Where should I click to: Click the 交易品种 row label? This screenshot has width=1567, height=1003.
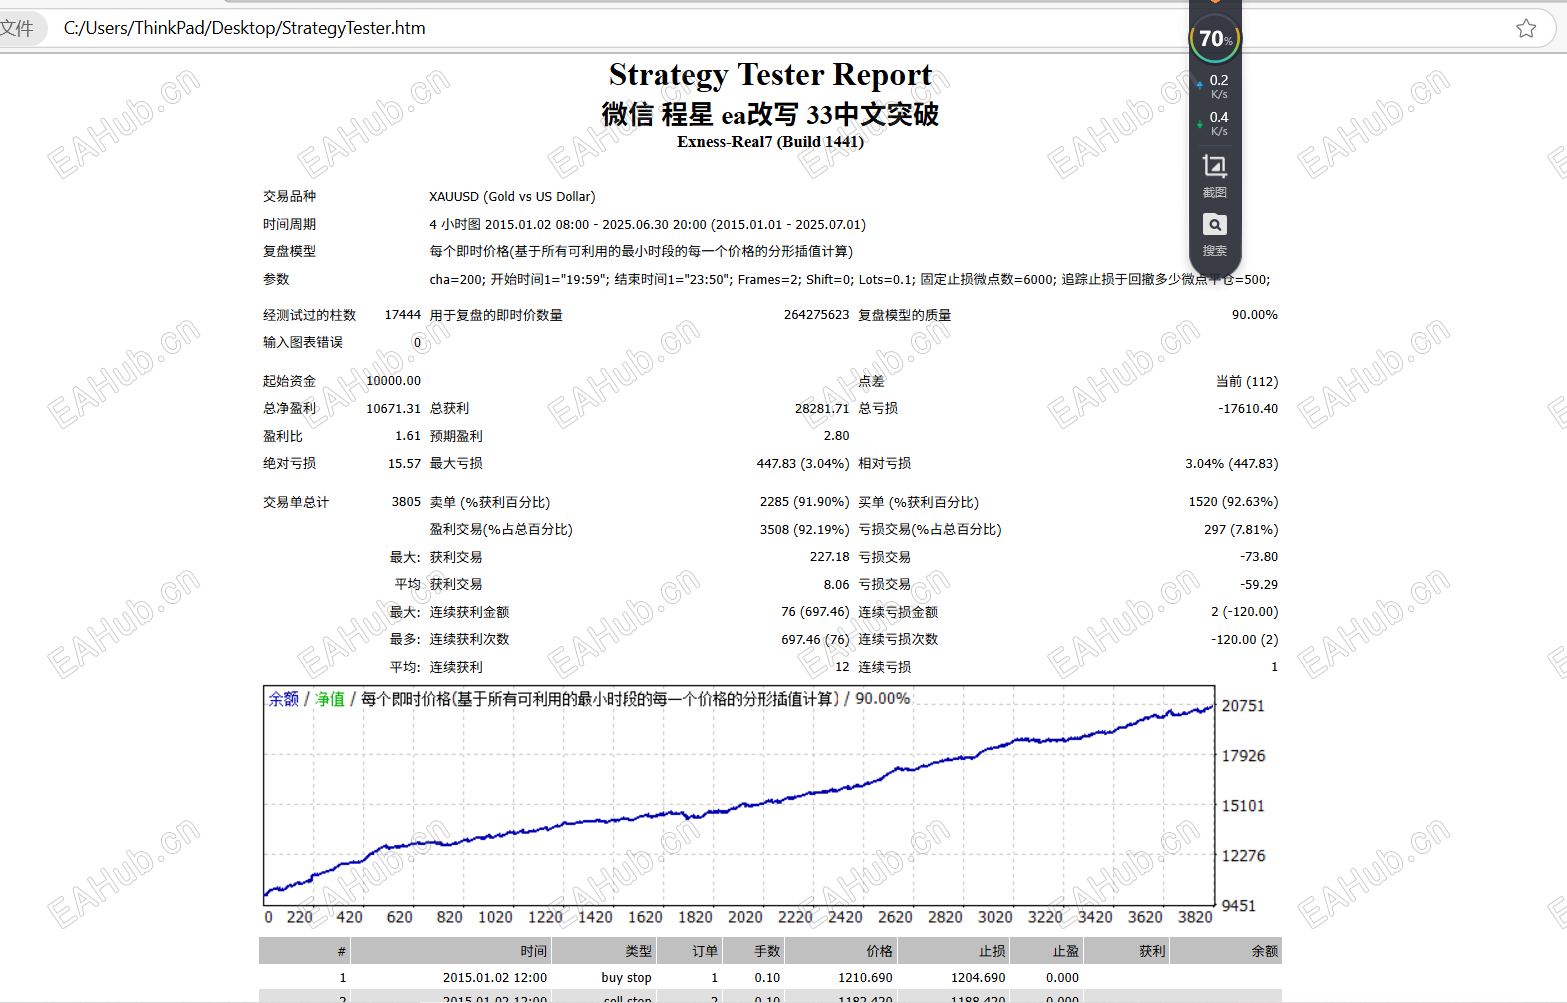click(289, 197)
